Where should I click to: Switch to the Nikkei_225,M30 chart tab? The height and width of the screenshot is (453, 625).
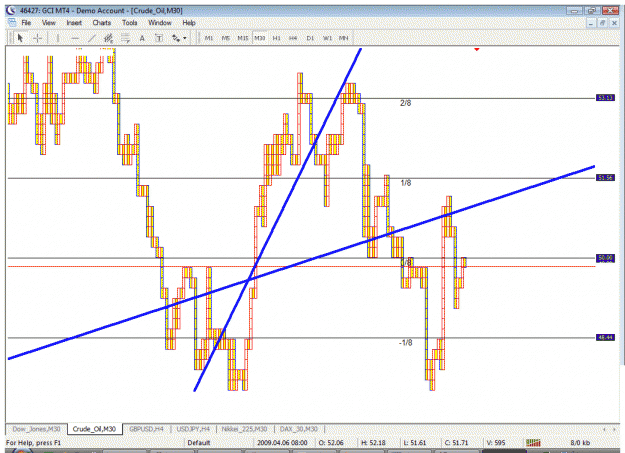pyautogui.click(x=244, y=429)
